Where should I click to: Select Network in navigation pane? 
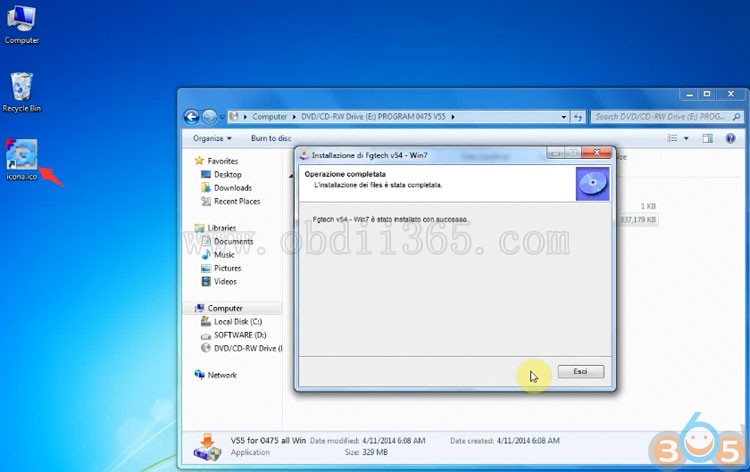tap(222, 375)
